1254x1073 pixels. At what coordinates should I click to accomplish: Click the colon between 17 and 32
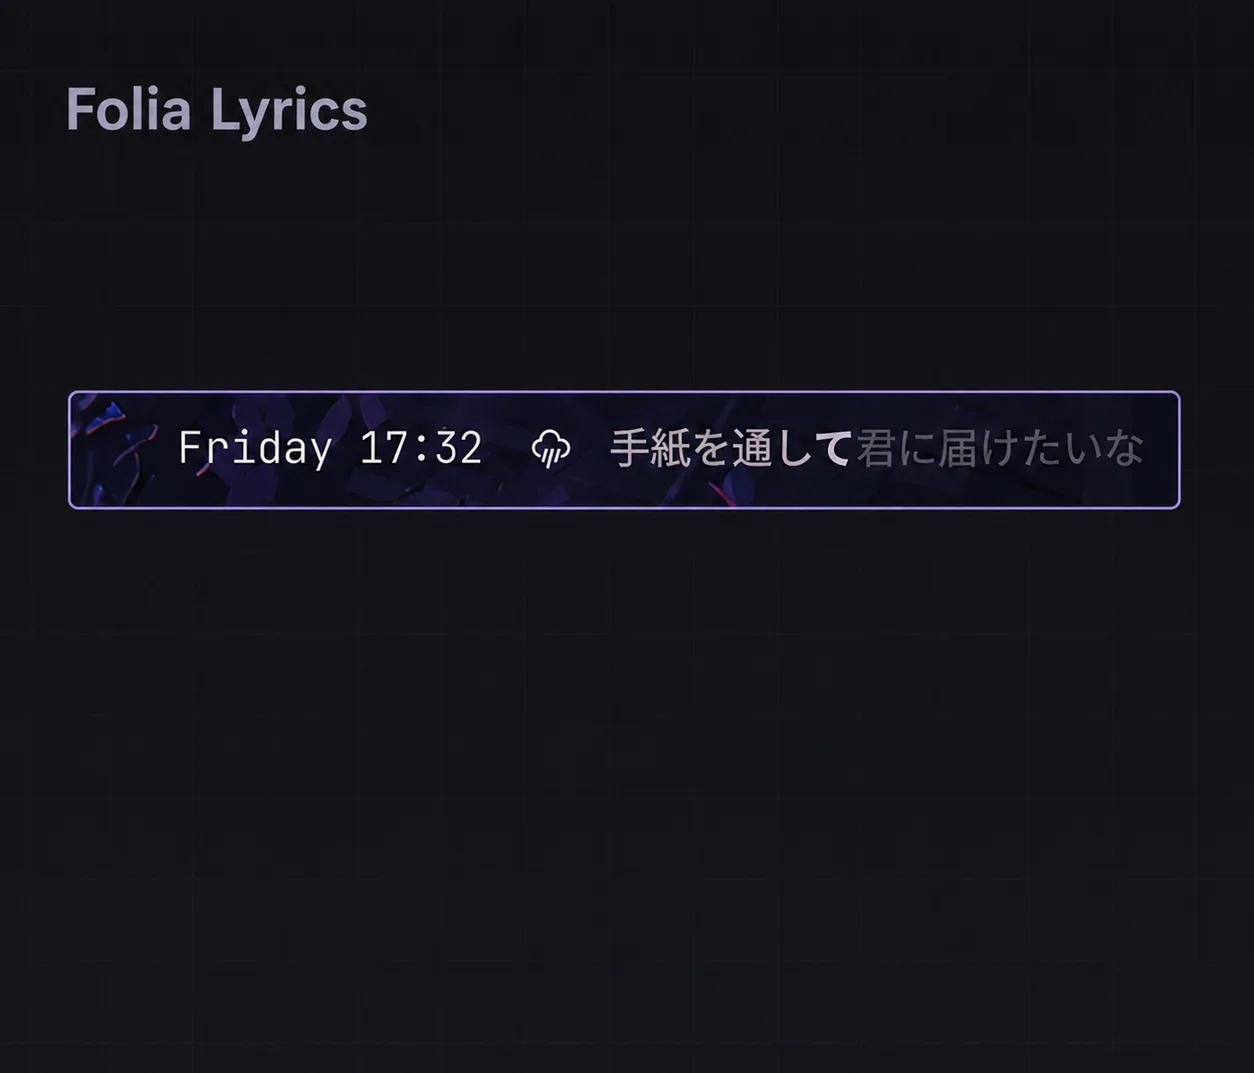click(421, 450)
